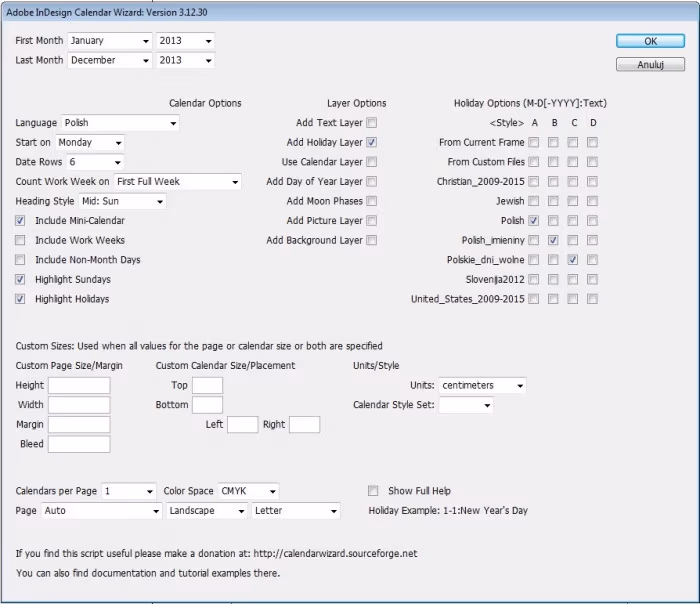
Task: Change the Landscape orientation dropdown
Action: point(207,511)
